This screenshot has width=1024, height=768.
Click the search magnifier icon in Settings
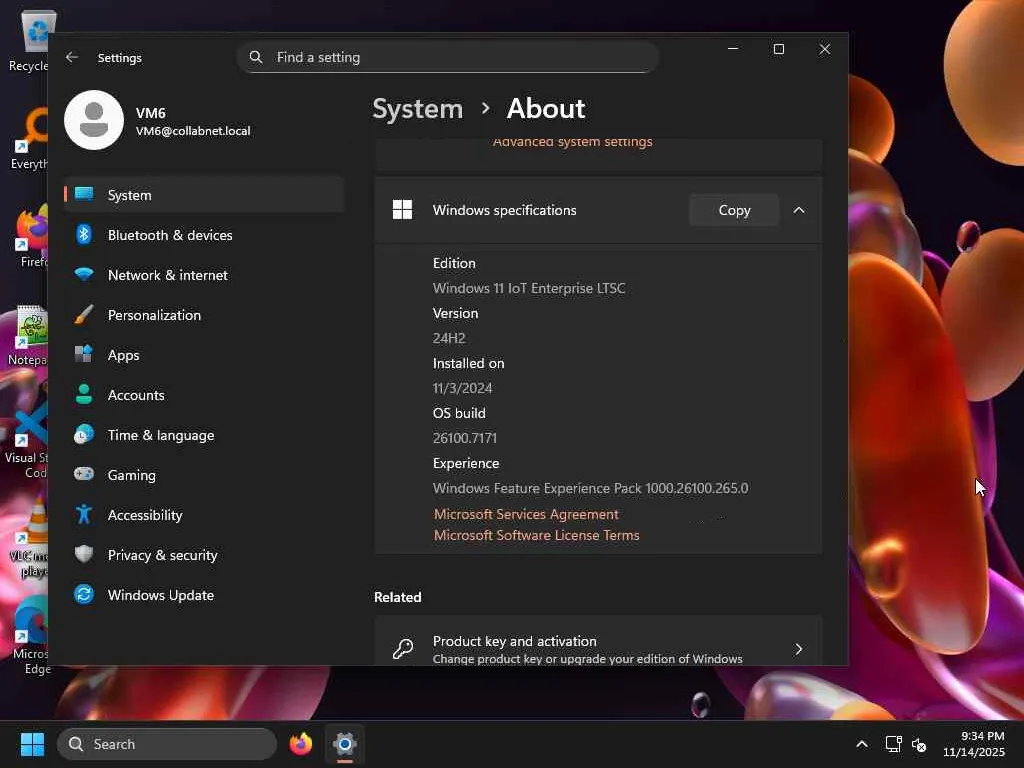click(256, 57)
